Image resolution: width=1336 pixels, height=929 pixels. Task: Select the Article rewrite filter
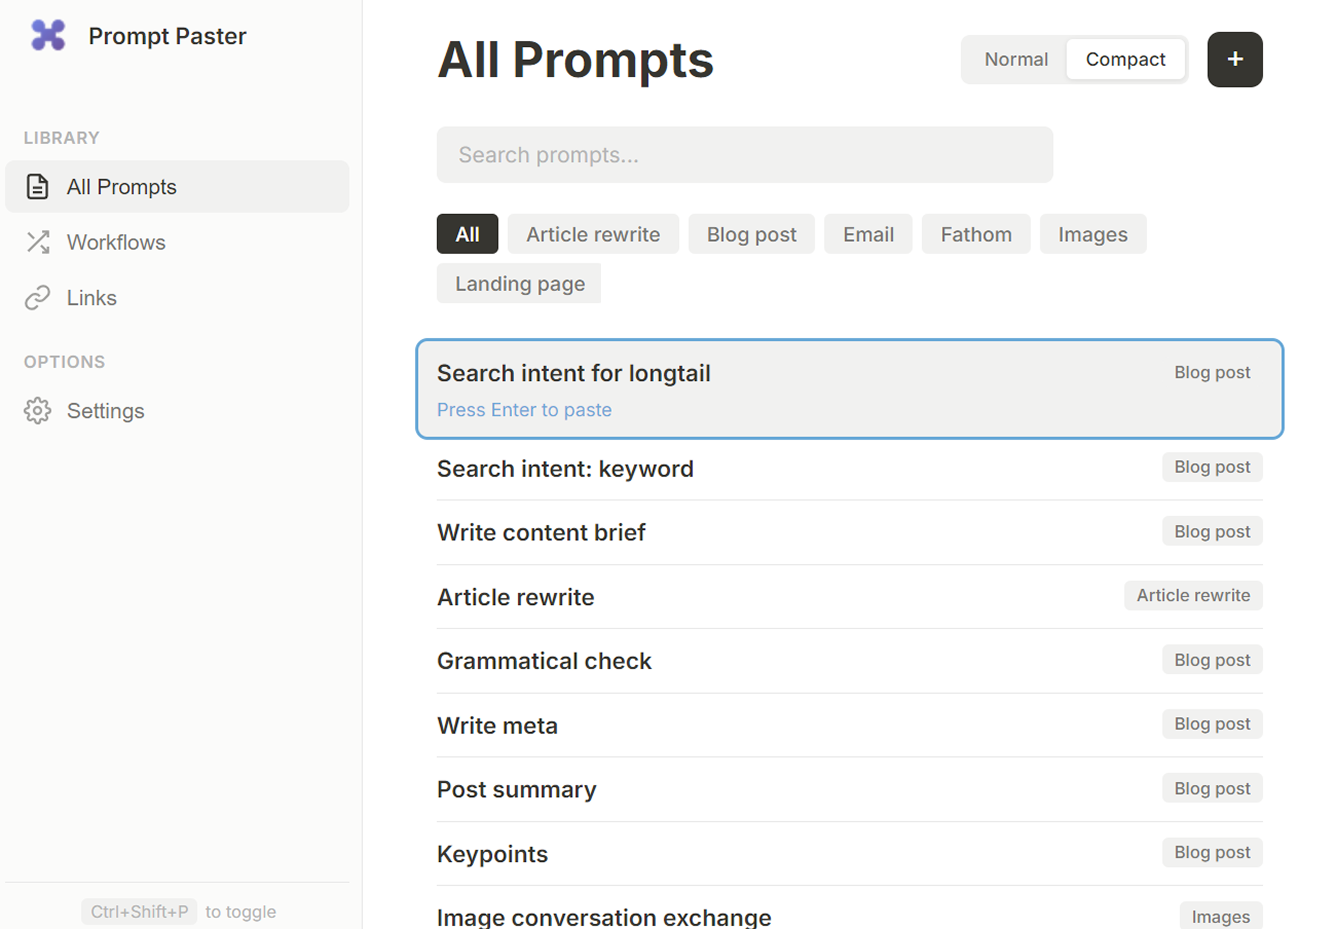(593, 233)
